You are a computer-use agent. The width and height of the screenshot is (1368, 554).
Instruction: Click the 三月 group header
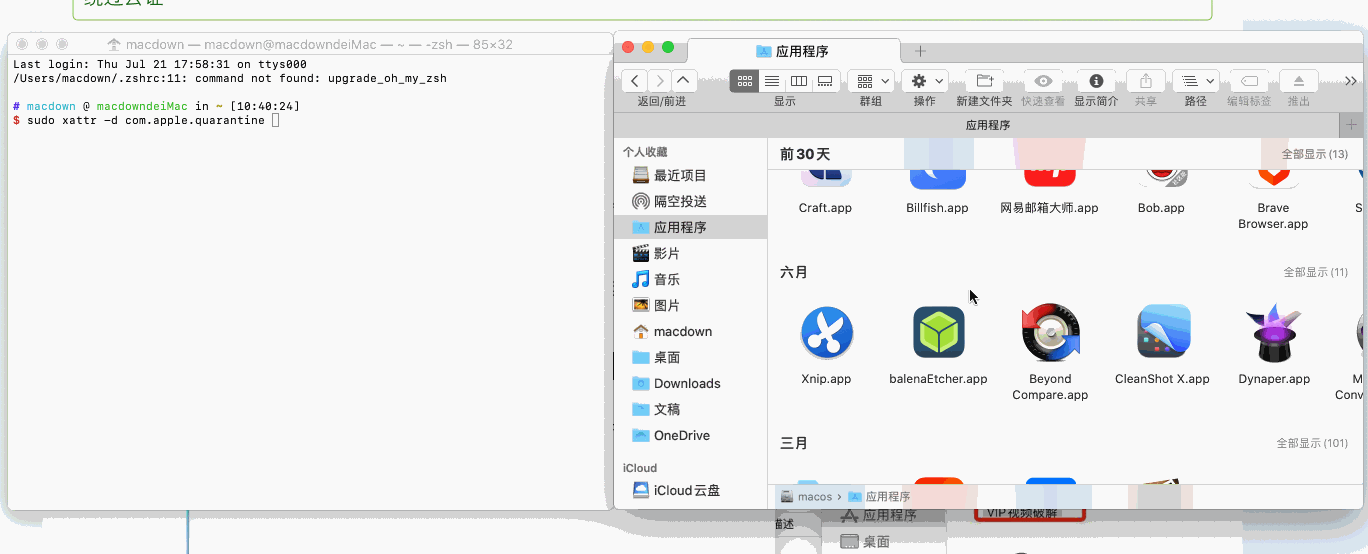pos(794,443)
